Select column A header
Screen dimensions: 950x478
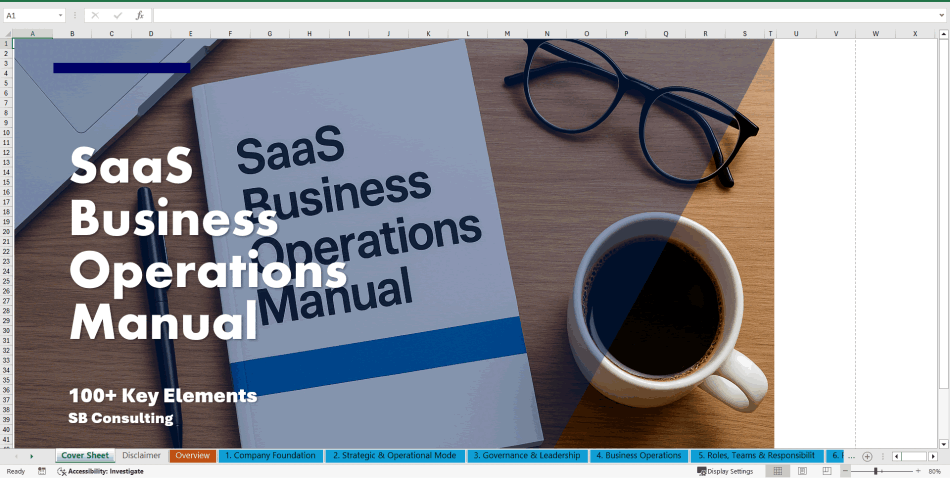33,33
